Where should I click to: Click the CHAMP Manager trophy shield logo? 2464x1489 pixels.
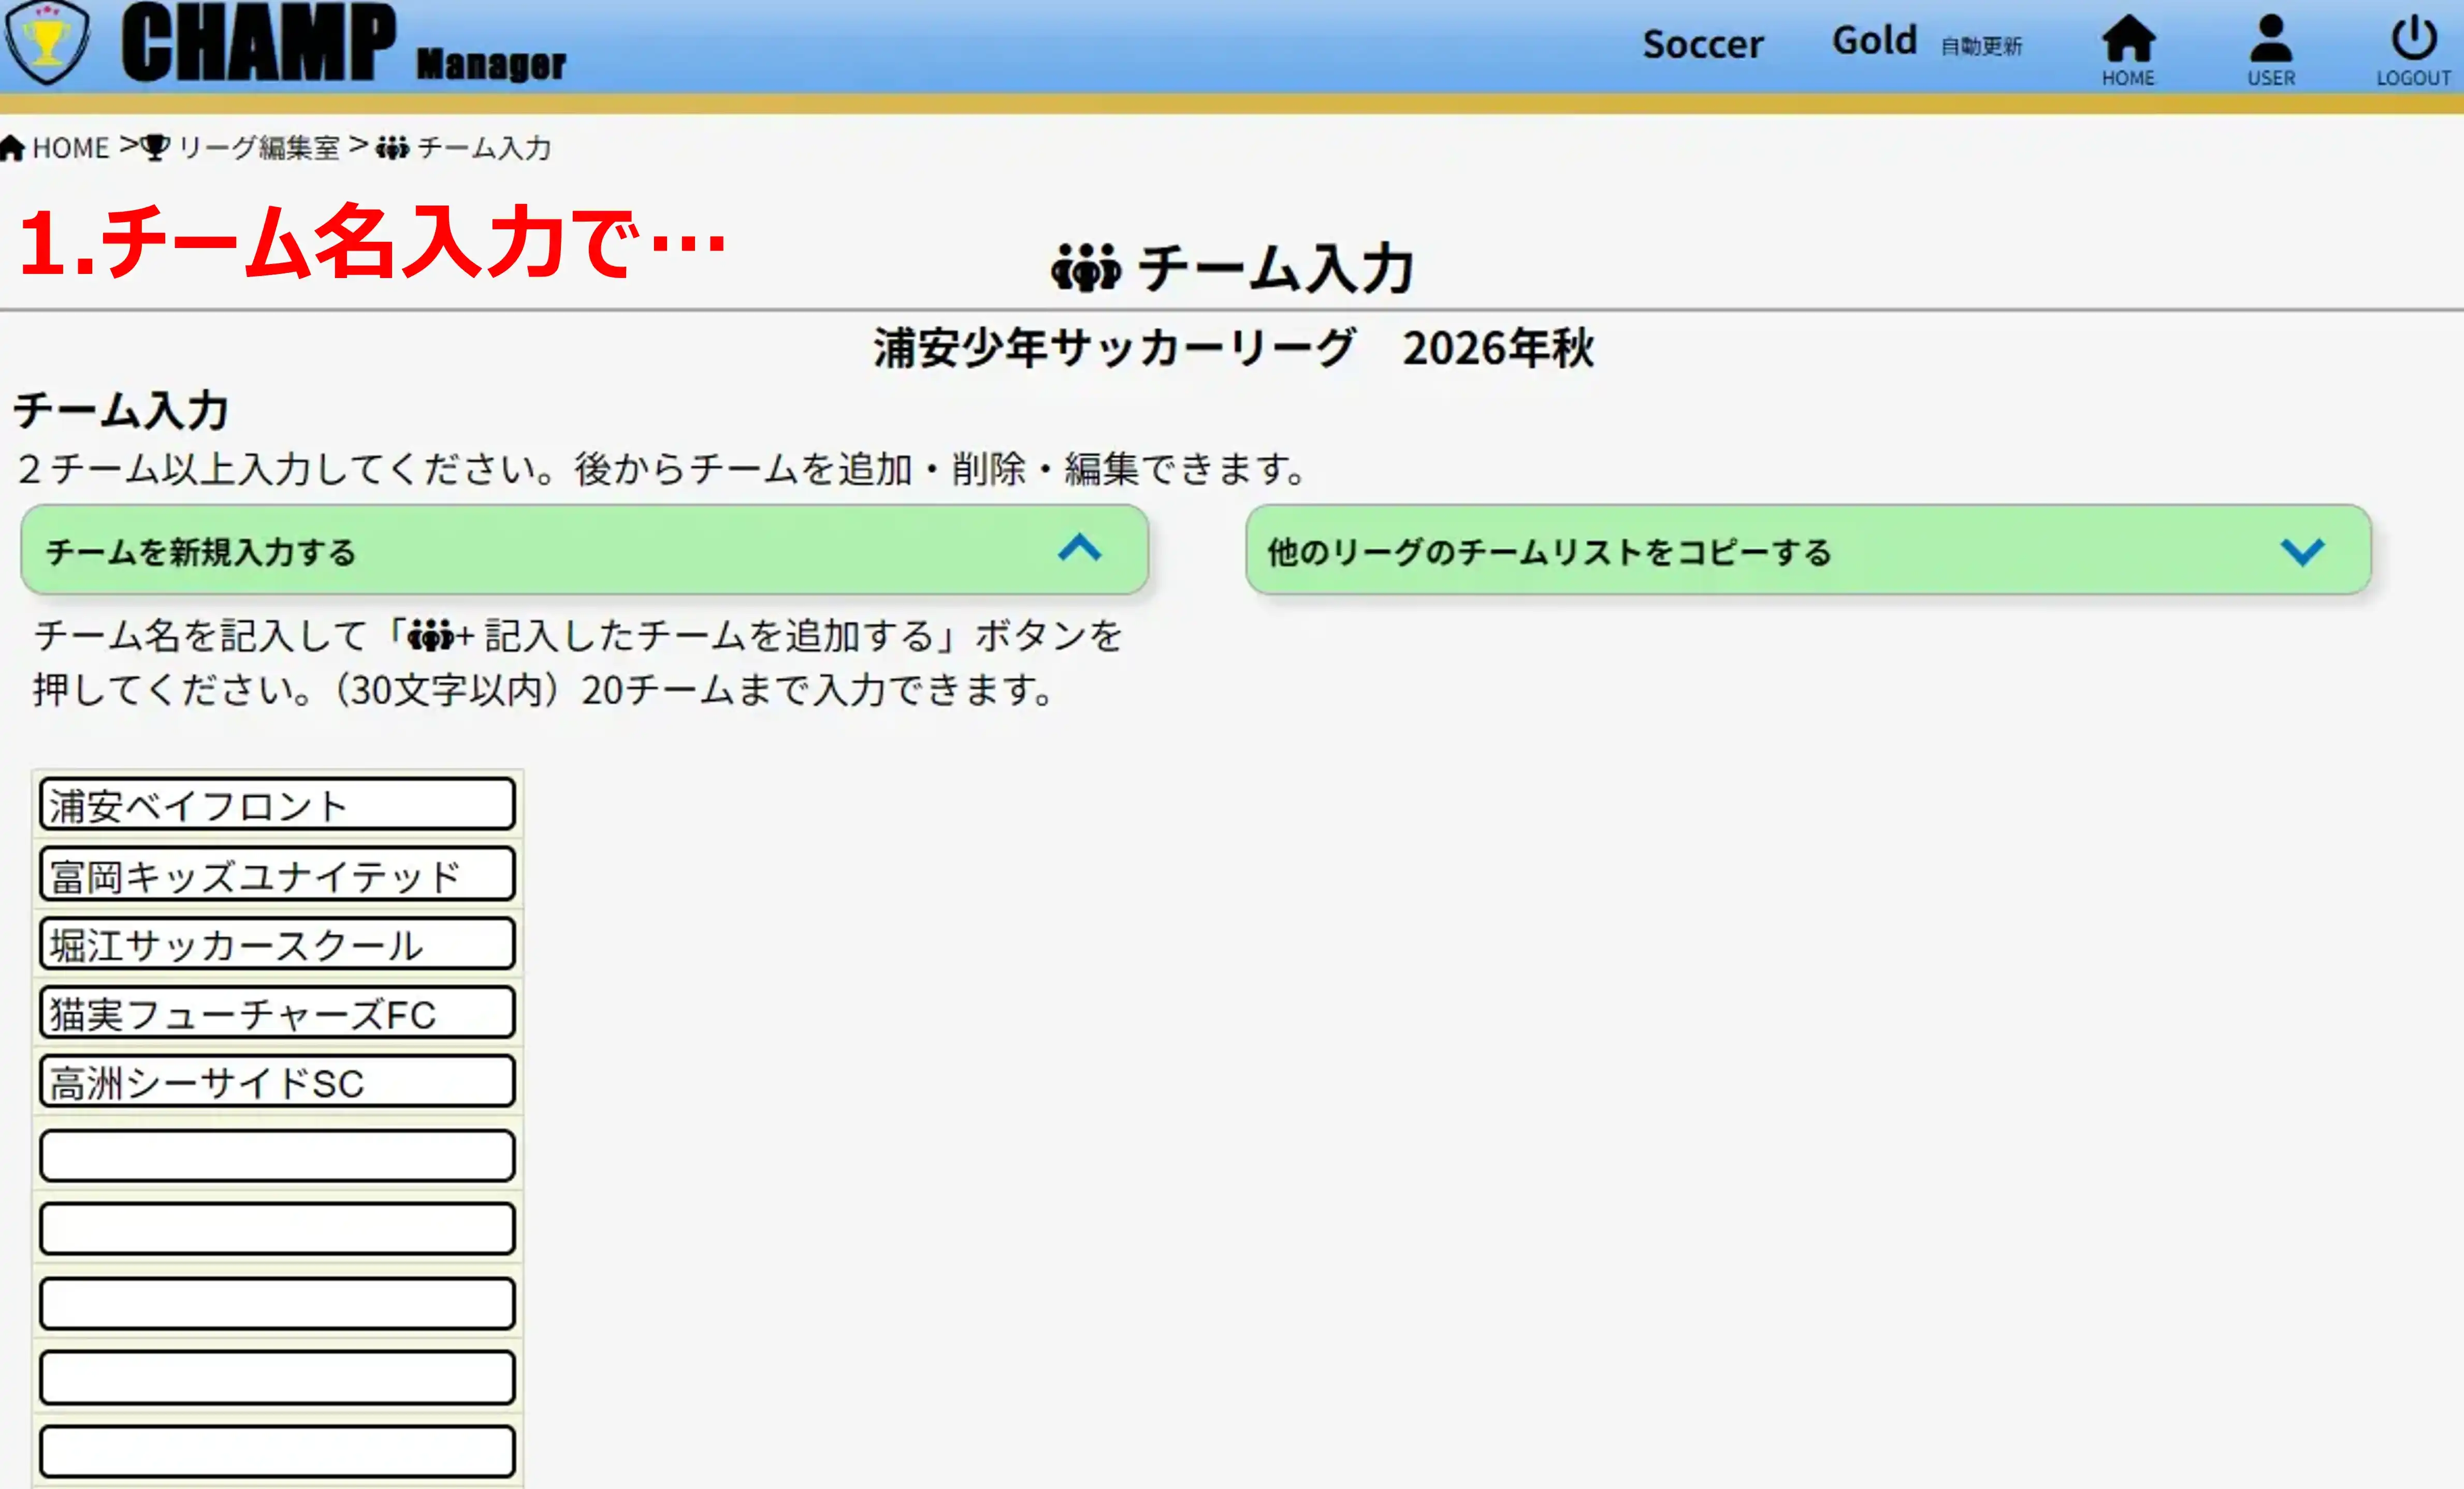pos(47,42)
